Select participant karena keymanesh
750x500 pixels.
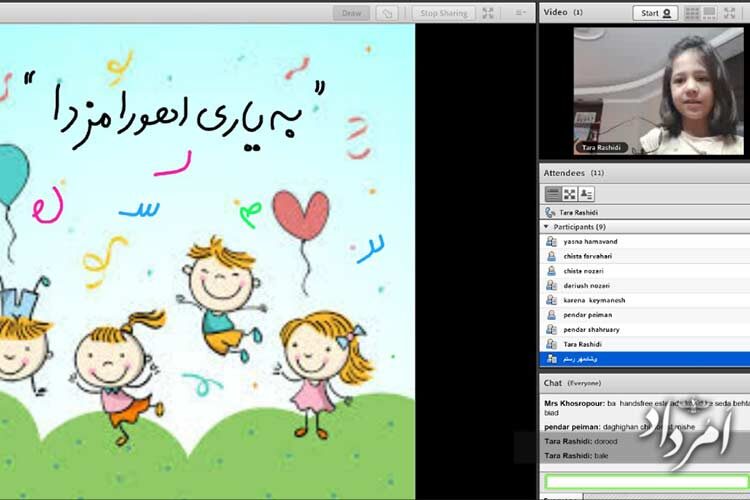point(594,300)
